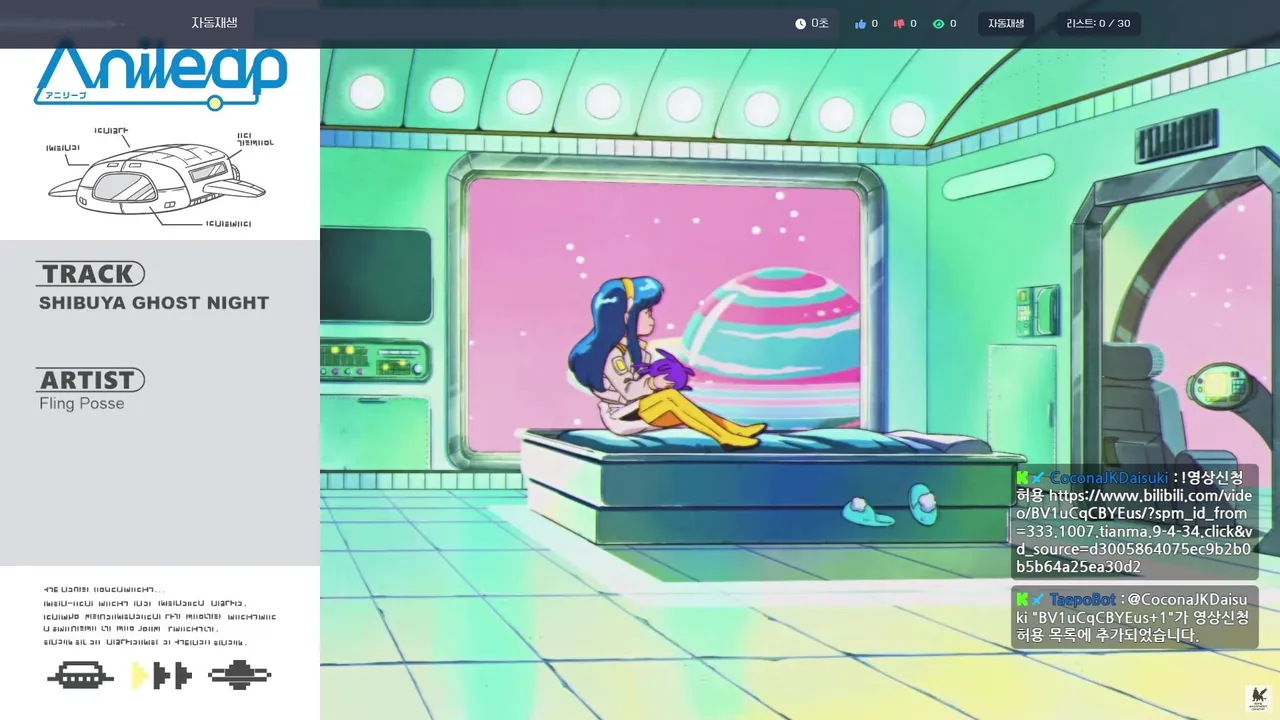This screenshot has width=1280, height=720.
Task: Click the right spinning-top ship pixel icon
Action: click(x=240, y=675)
